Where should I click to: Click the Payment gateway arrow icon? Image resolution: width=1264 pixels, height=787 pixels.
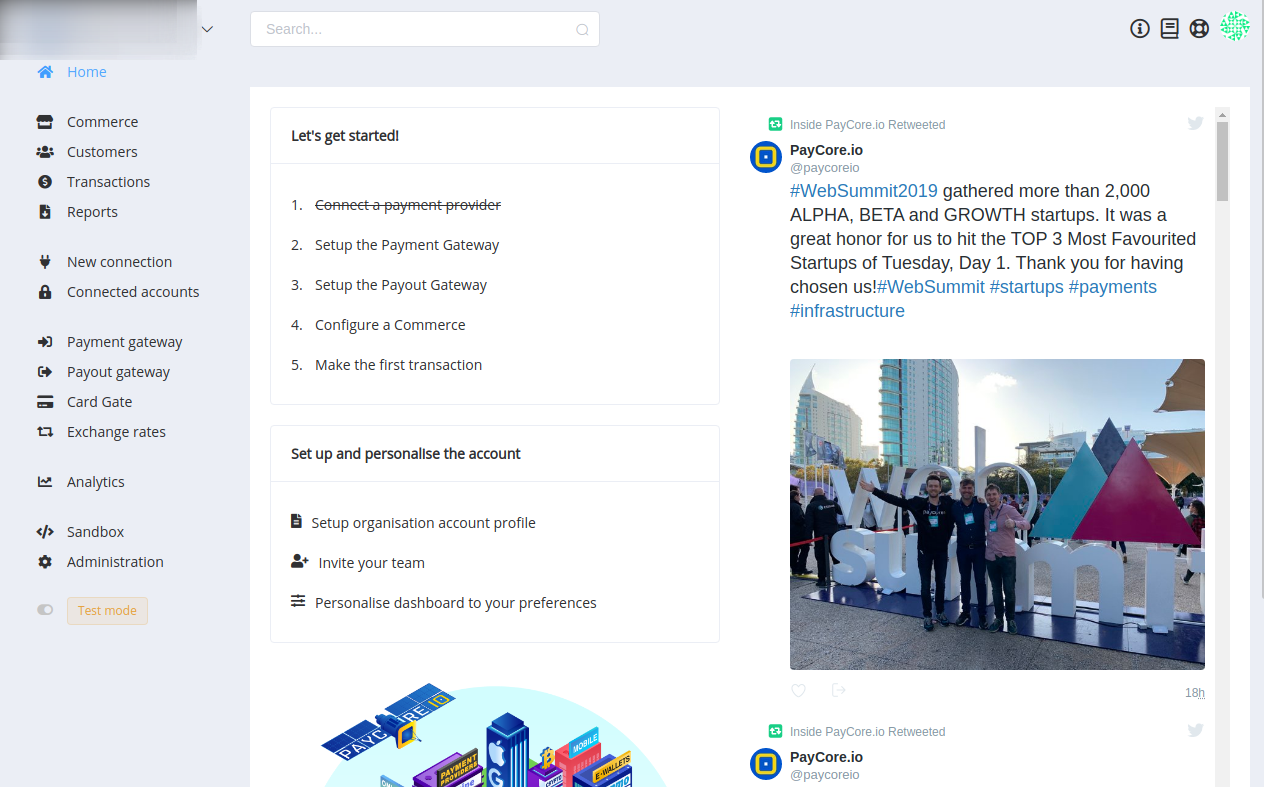45,342
